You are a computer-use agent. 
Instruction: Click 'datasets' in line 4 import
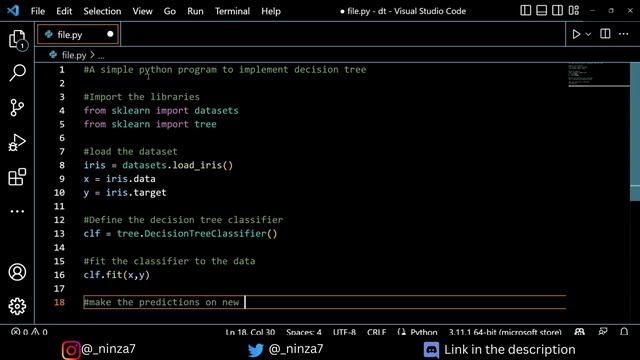216,111
